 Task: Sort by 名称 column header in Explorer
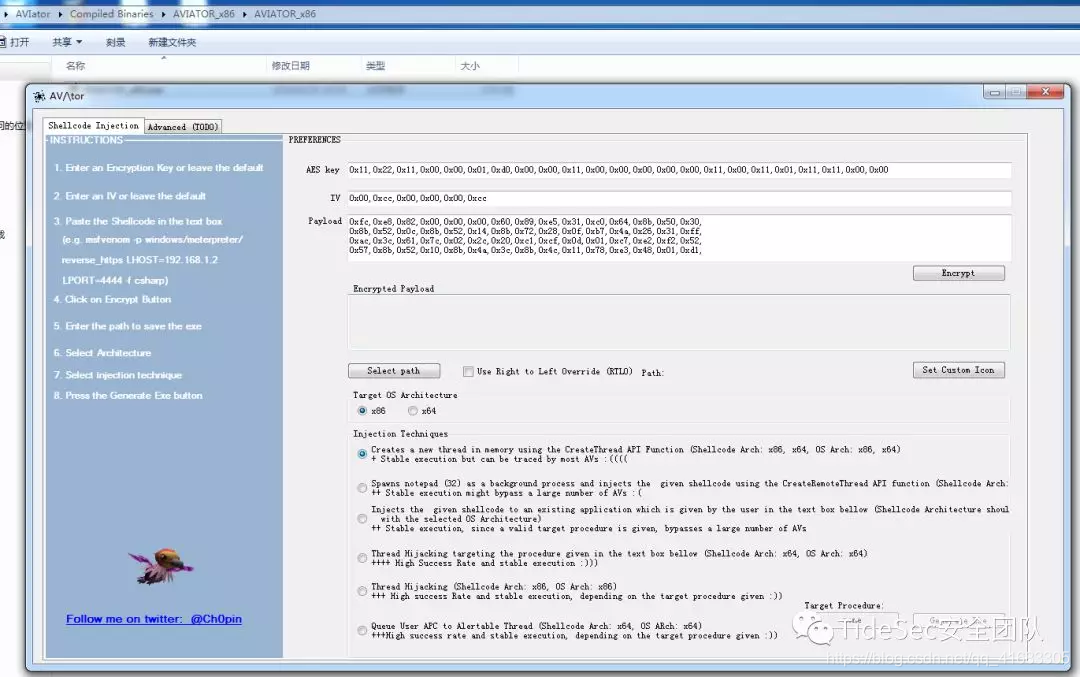(x=76, y=65)
